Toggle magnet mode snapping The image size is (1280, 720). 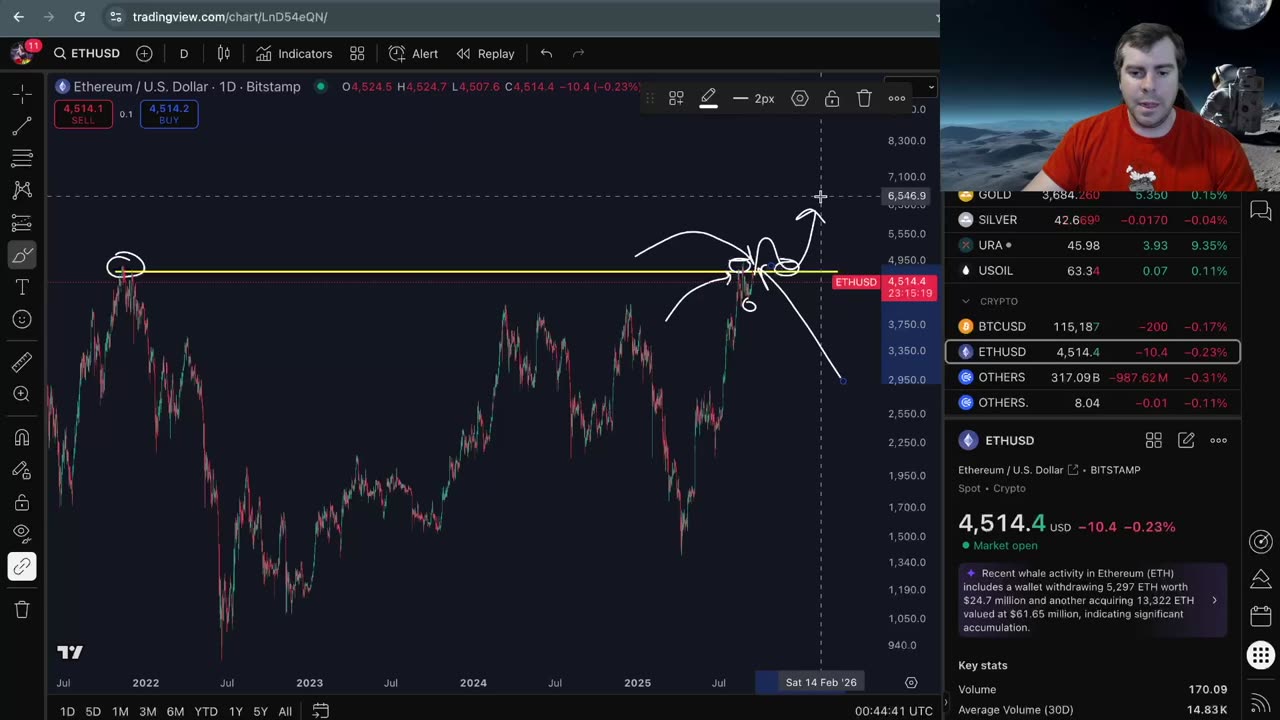coord(21,437)
